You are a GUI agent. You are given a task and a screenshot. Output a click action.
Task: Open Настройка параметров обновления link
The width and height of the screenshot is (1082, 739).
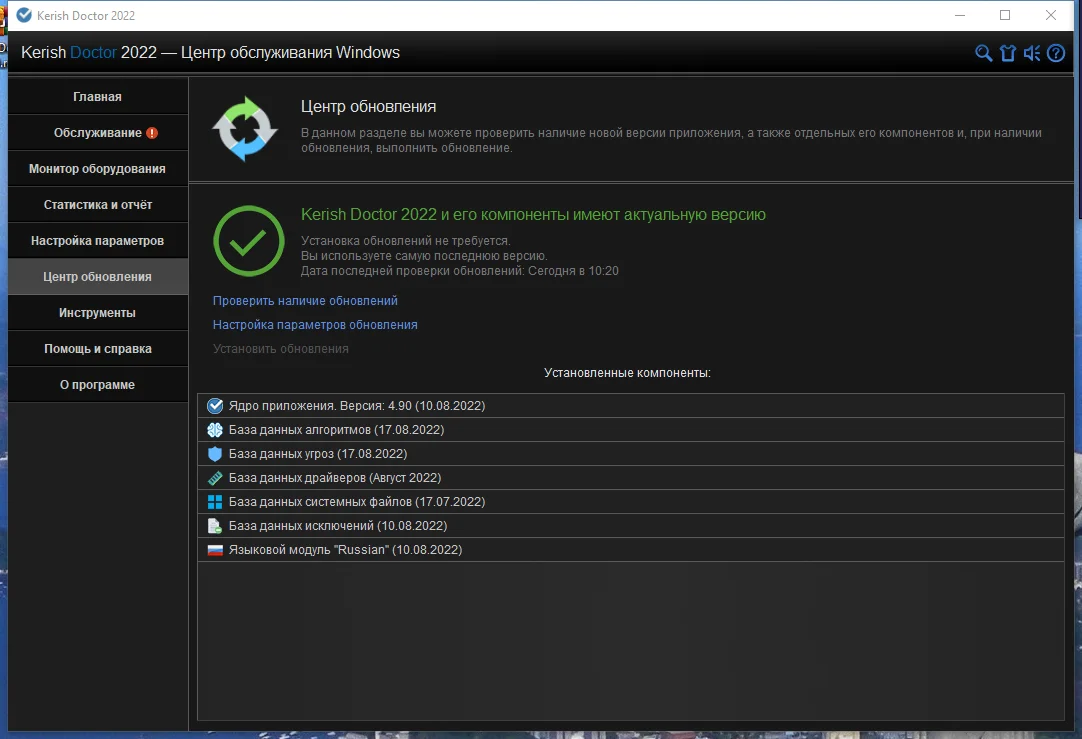click(315, 325)
